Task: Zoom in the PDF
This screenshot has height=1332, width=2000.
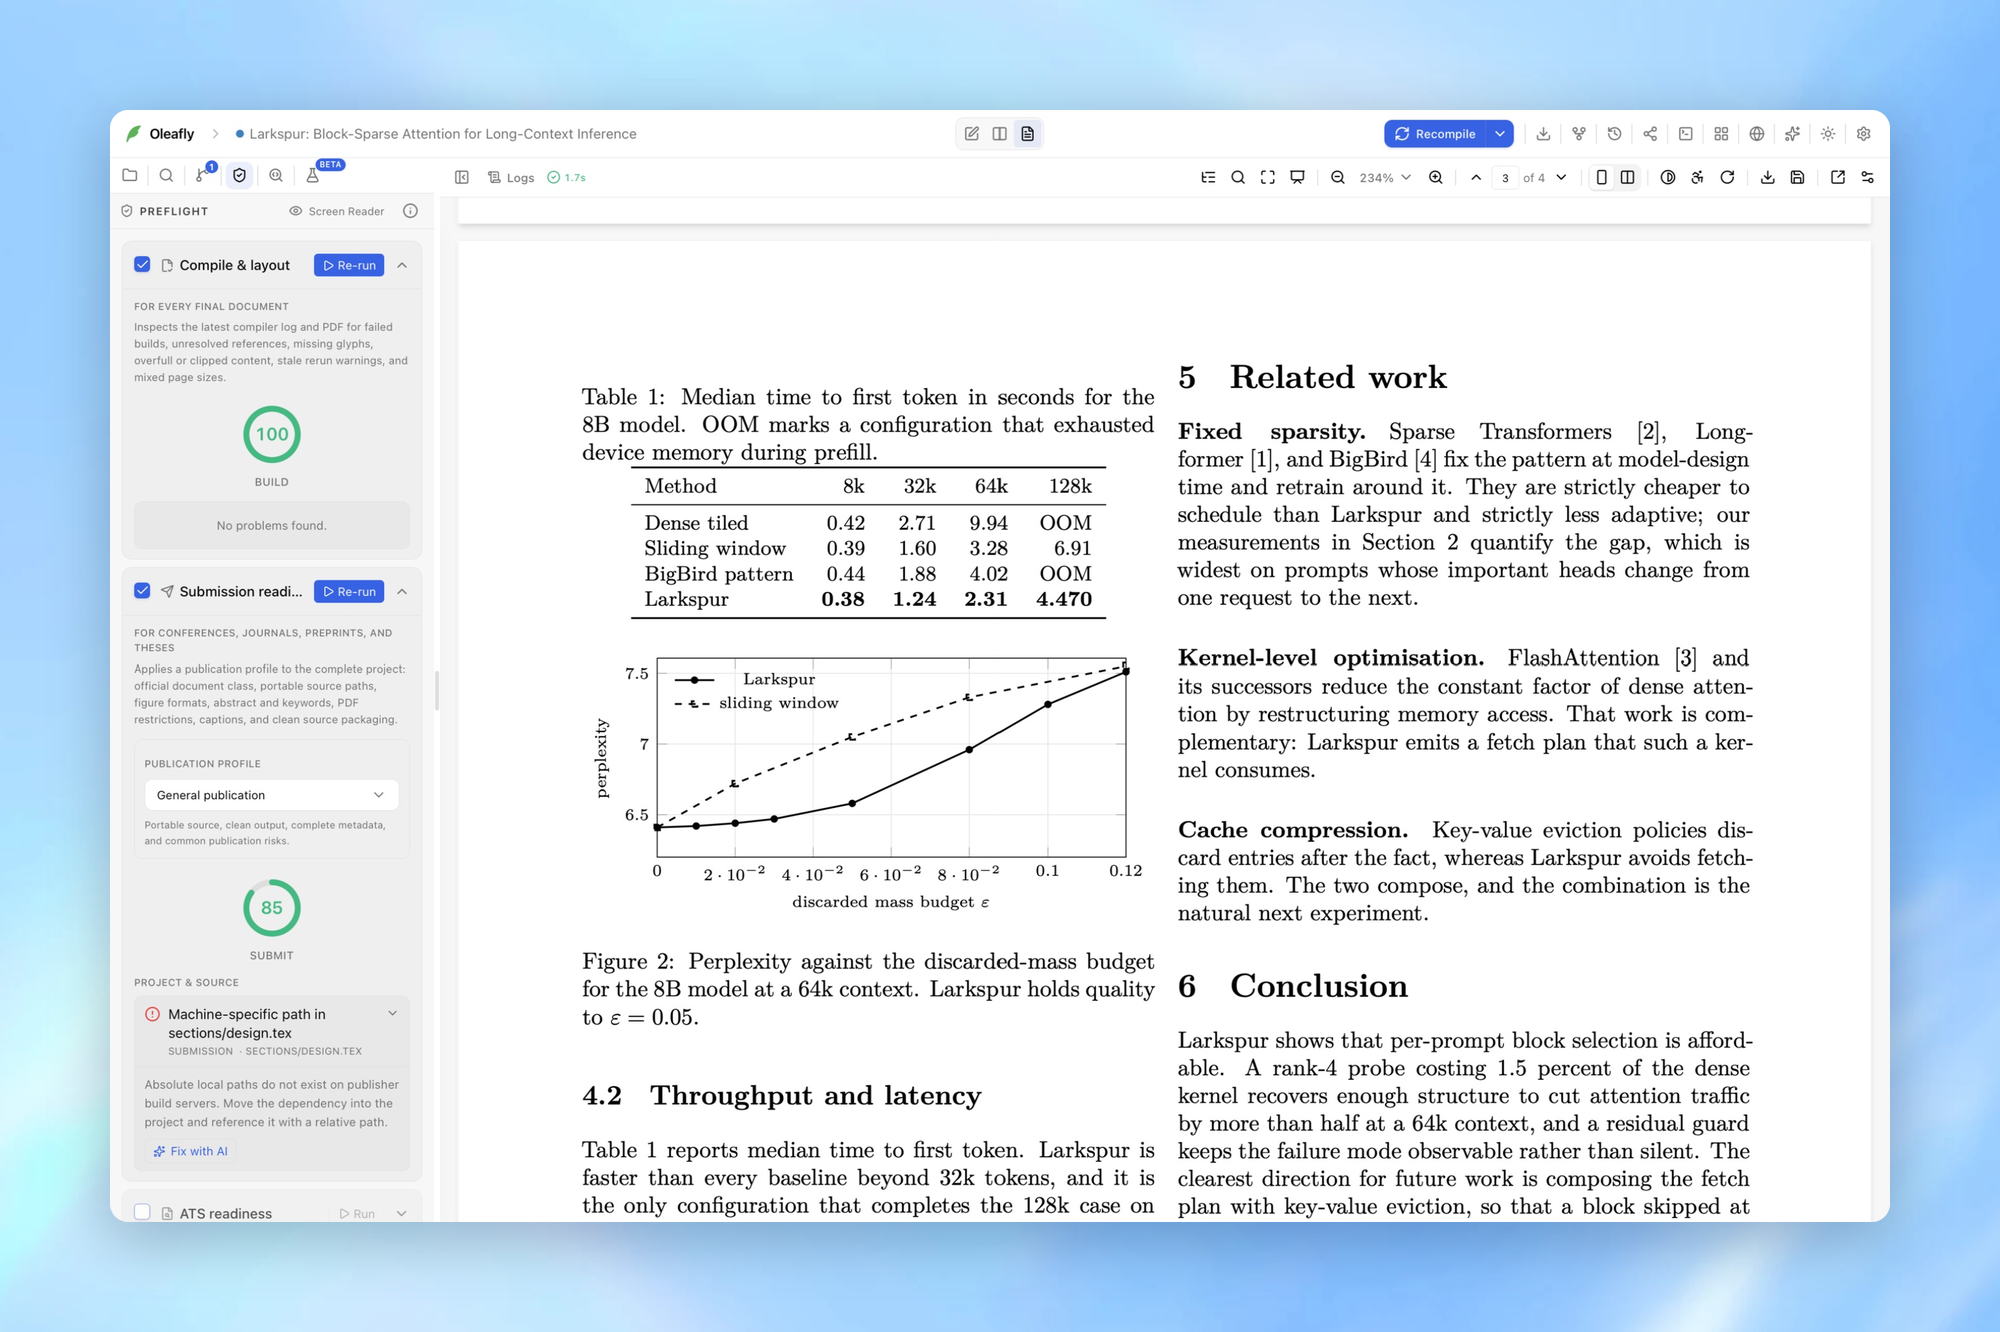Action: 1436,177
